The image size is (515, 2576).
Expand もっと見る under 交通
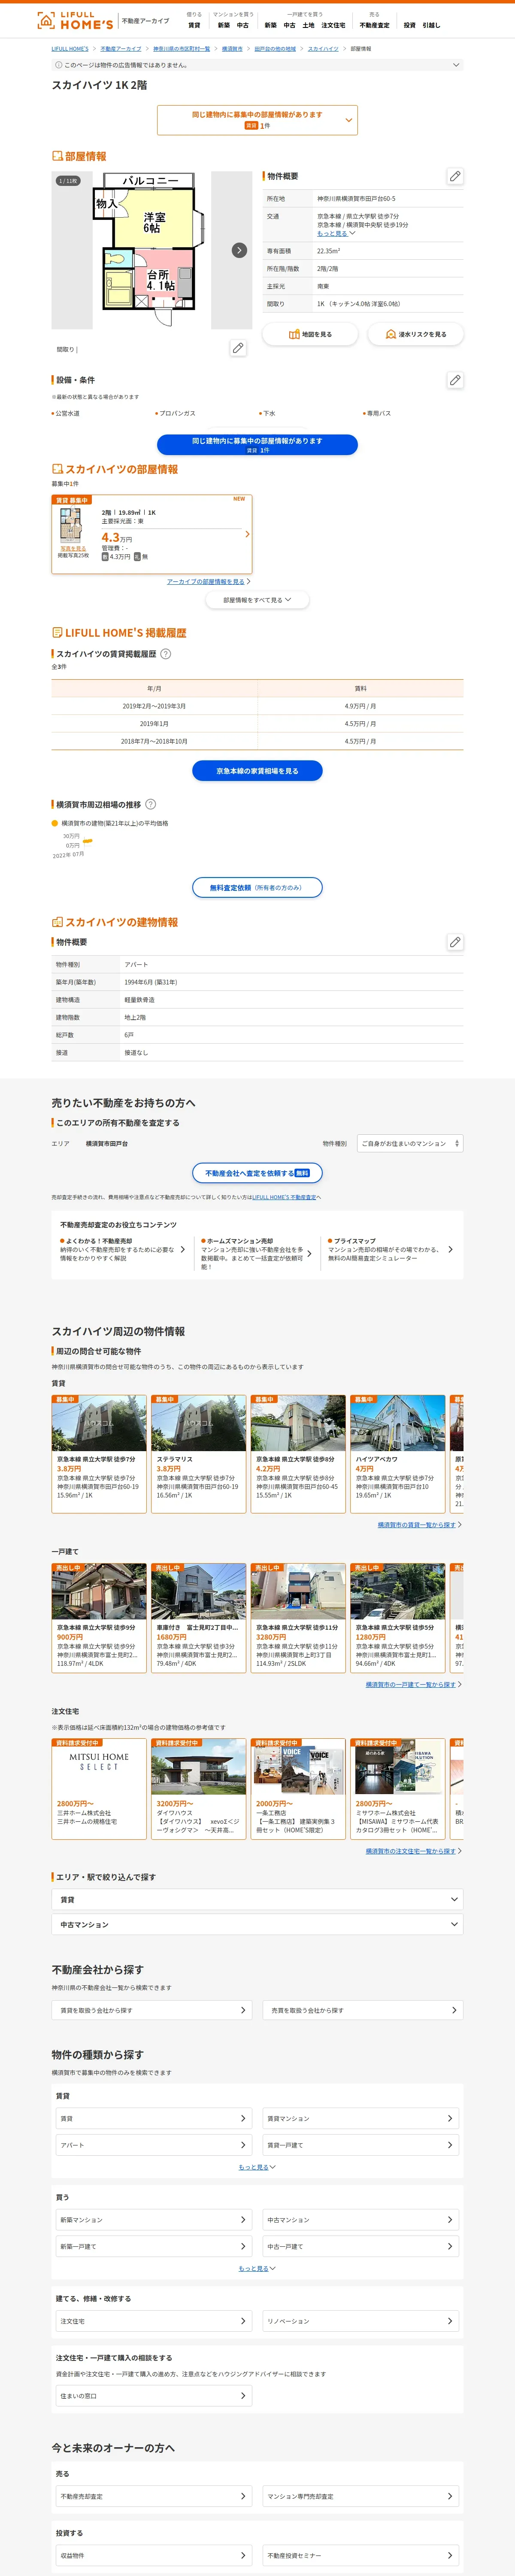tap(336, 234)
